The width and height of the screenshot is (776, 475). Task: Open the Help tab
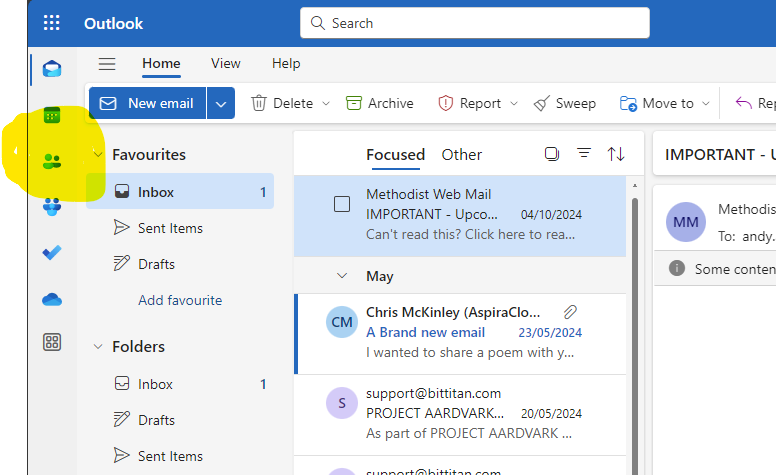pyautogui.click(x=286, y=63)
